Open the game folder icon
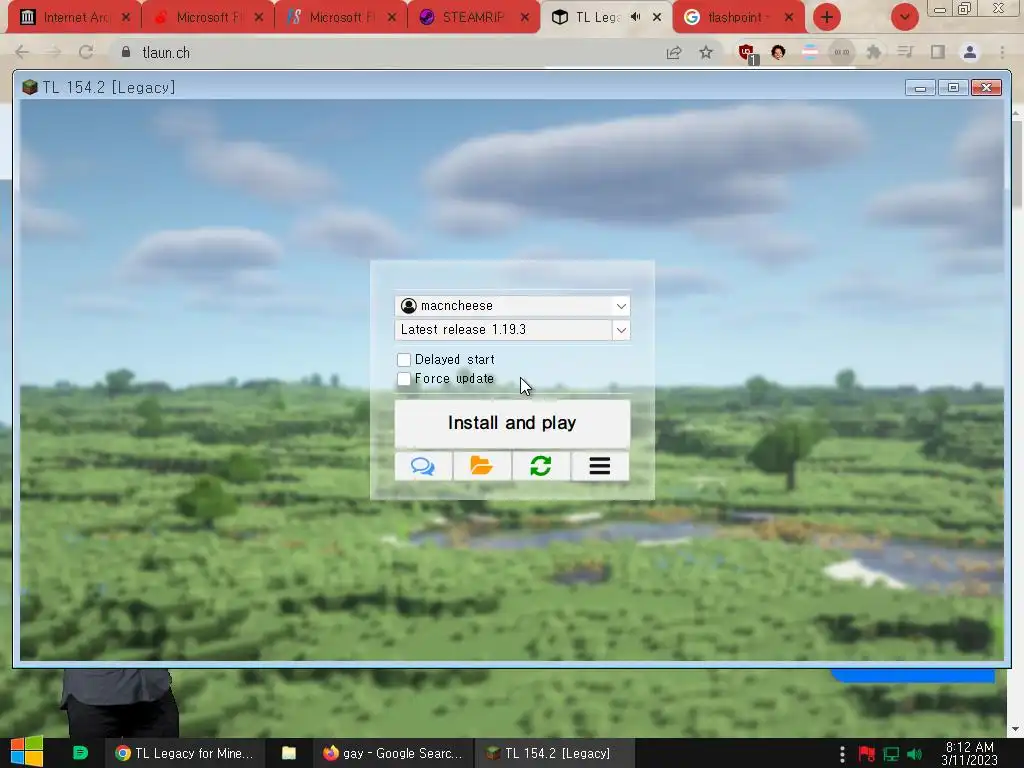The width and height of the screenshot is (1024, 768). tap(481, 466)
